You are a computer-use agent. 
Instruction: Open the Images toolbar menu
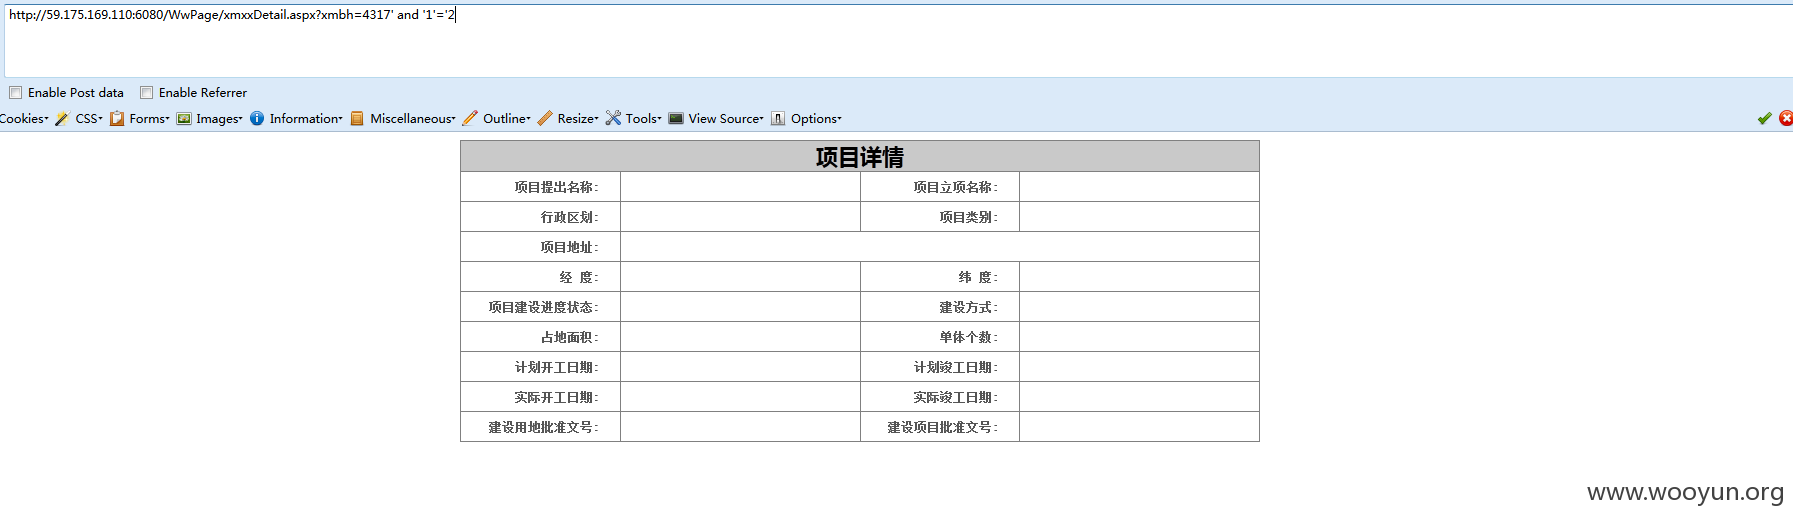pyautogui.click(x=219, y=119)
